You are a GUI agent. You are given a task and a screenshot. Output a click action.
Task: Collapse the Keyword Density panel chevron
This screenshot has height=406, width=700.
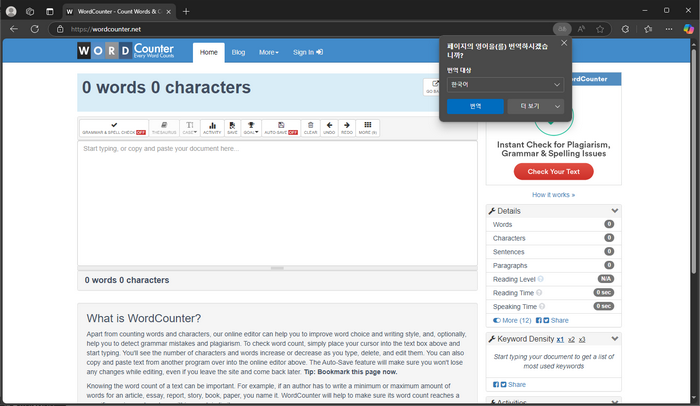tap(615, 339)
